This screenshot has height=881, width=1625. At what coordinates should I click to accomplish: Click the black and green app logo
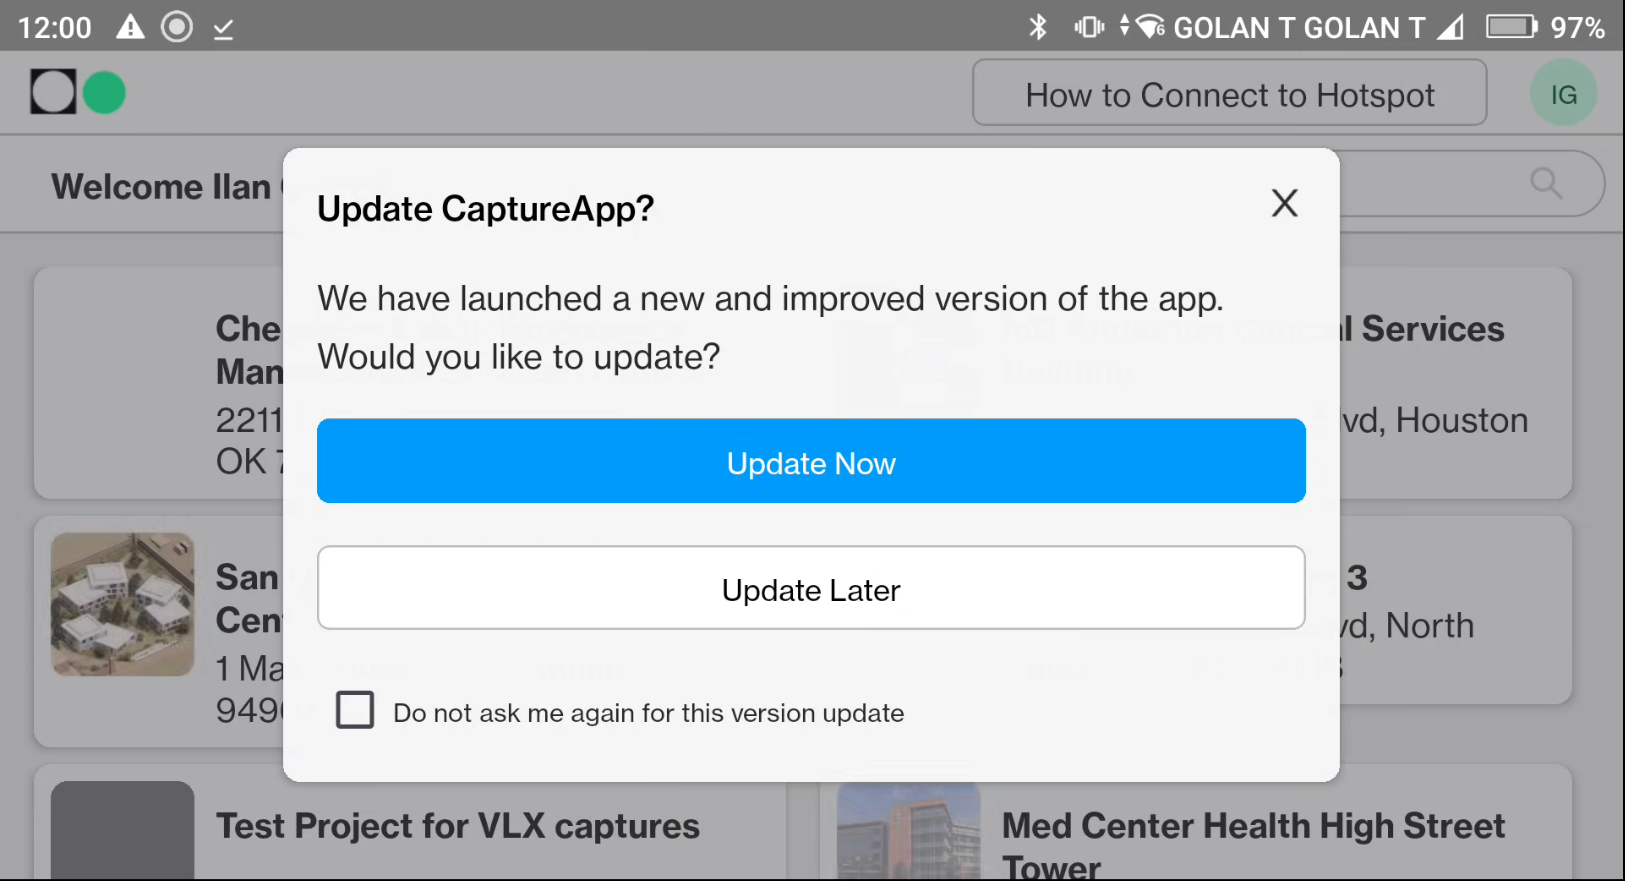click(x=78, y=93)
